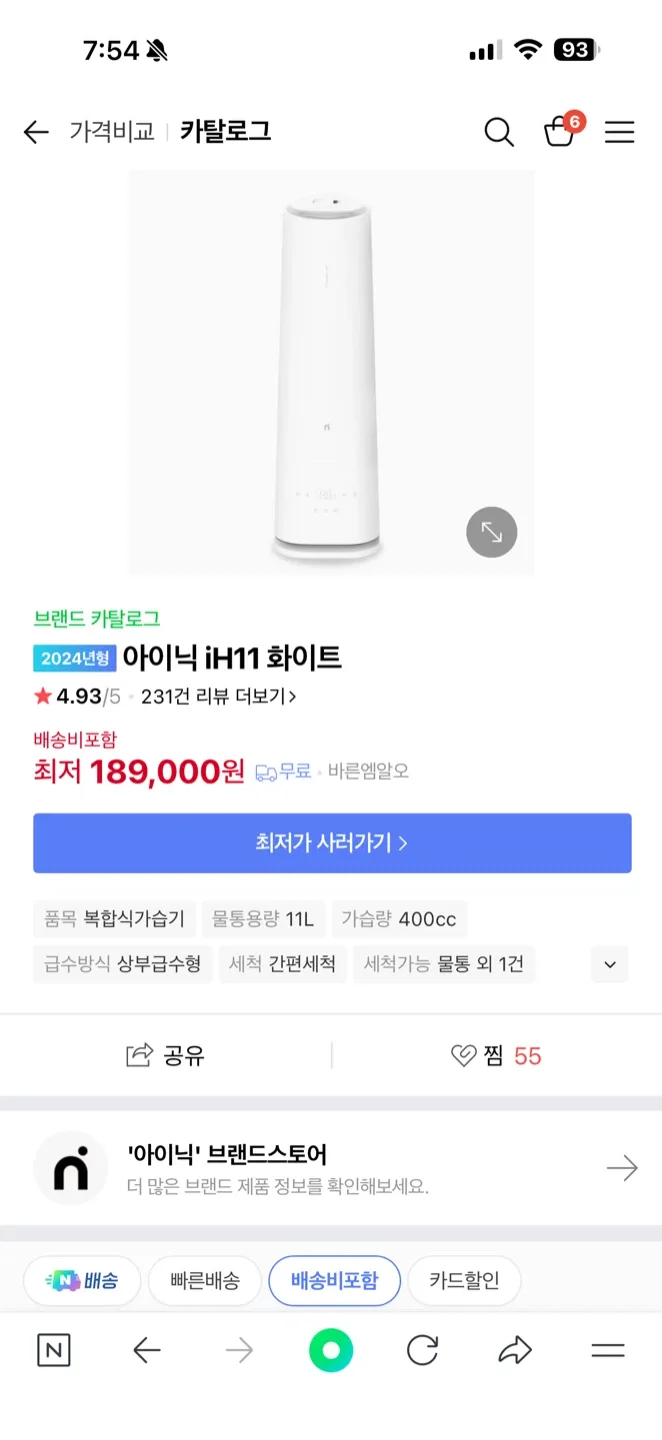Switch to the 가격비교 tab
Screen dimensions: 662x1440
point(112,132)
